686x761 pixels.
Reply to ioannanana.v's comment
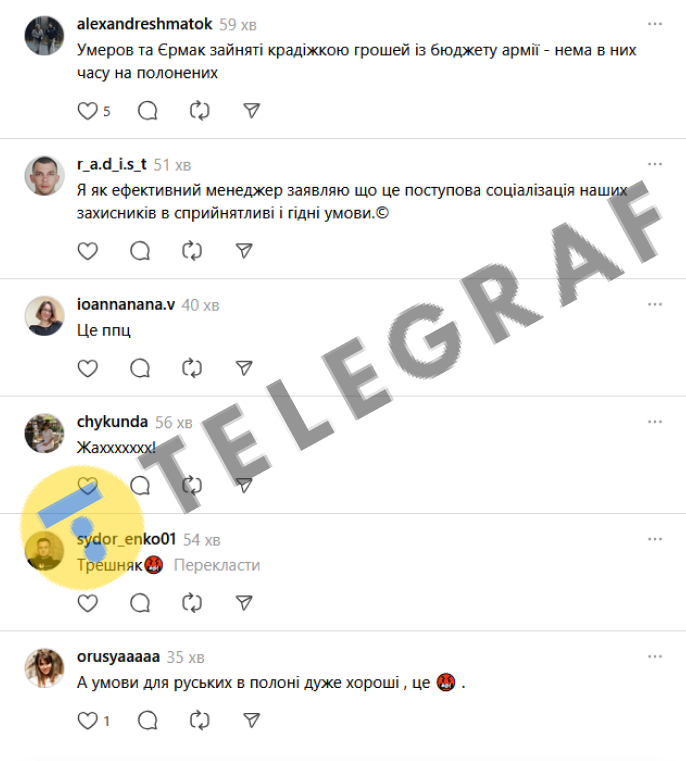point(140,368)
